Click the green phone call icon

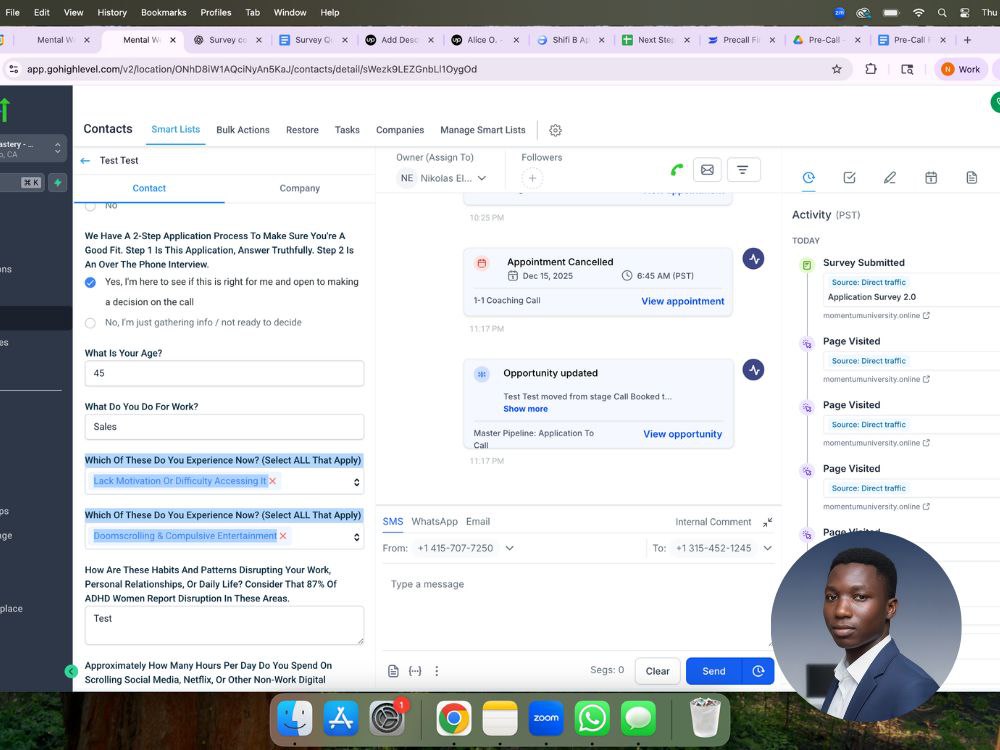(x=677, y=170)
